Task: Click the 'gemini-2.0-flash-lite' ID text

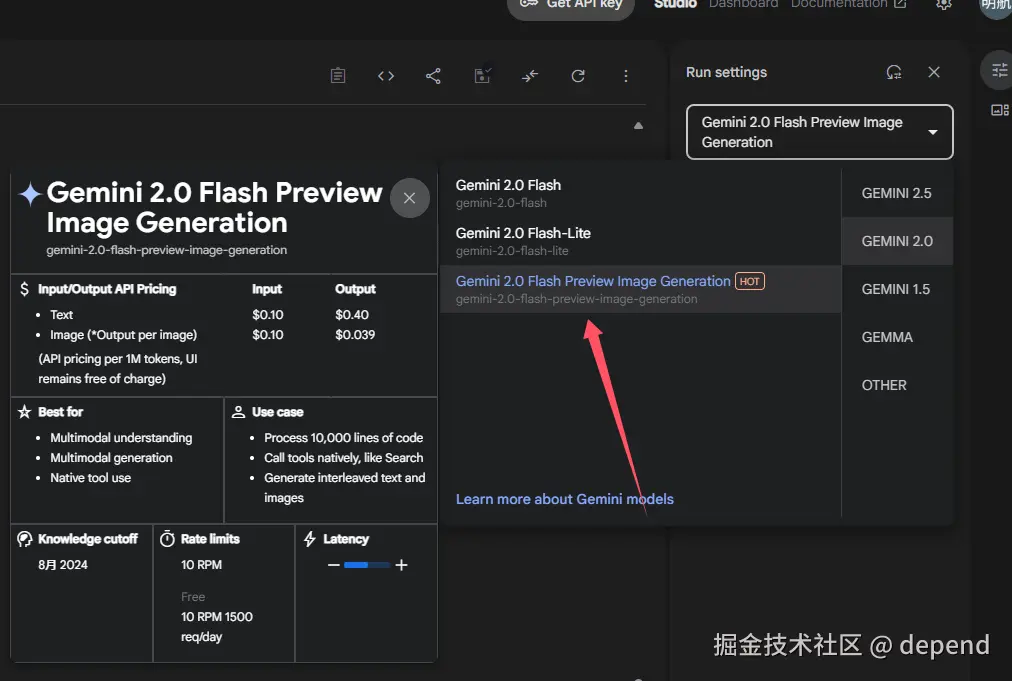Action: 512,251
